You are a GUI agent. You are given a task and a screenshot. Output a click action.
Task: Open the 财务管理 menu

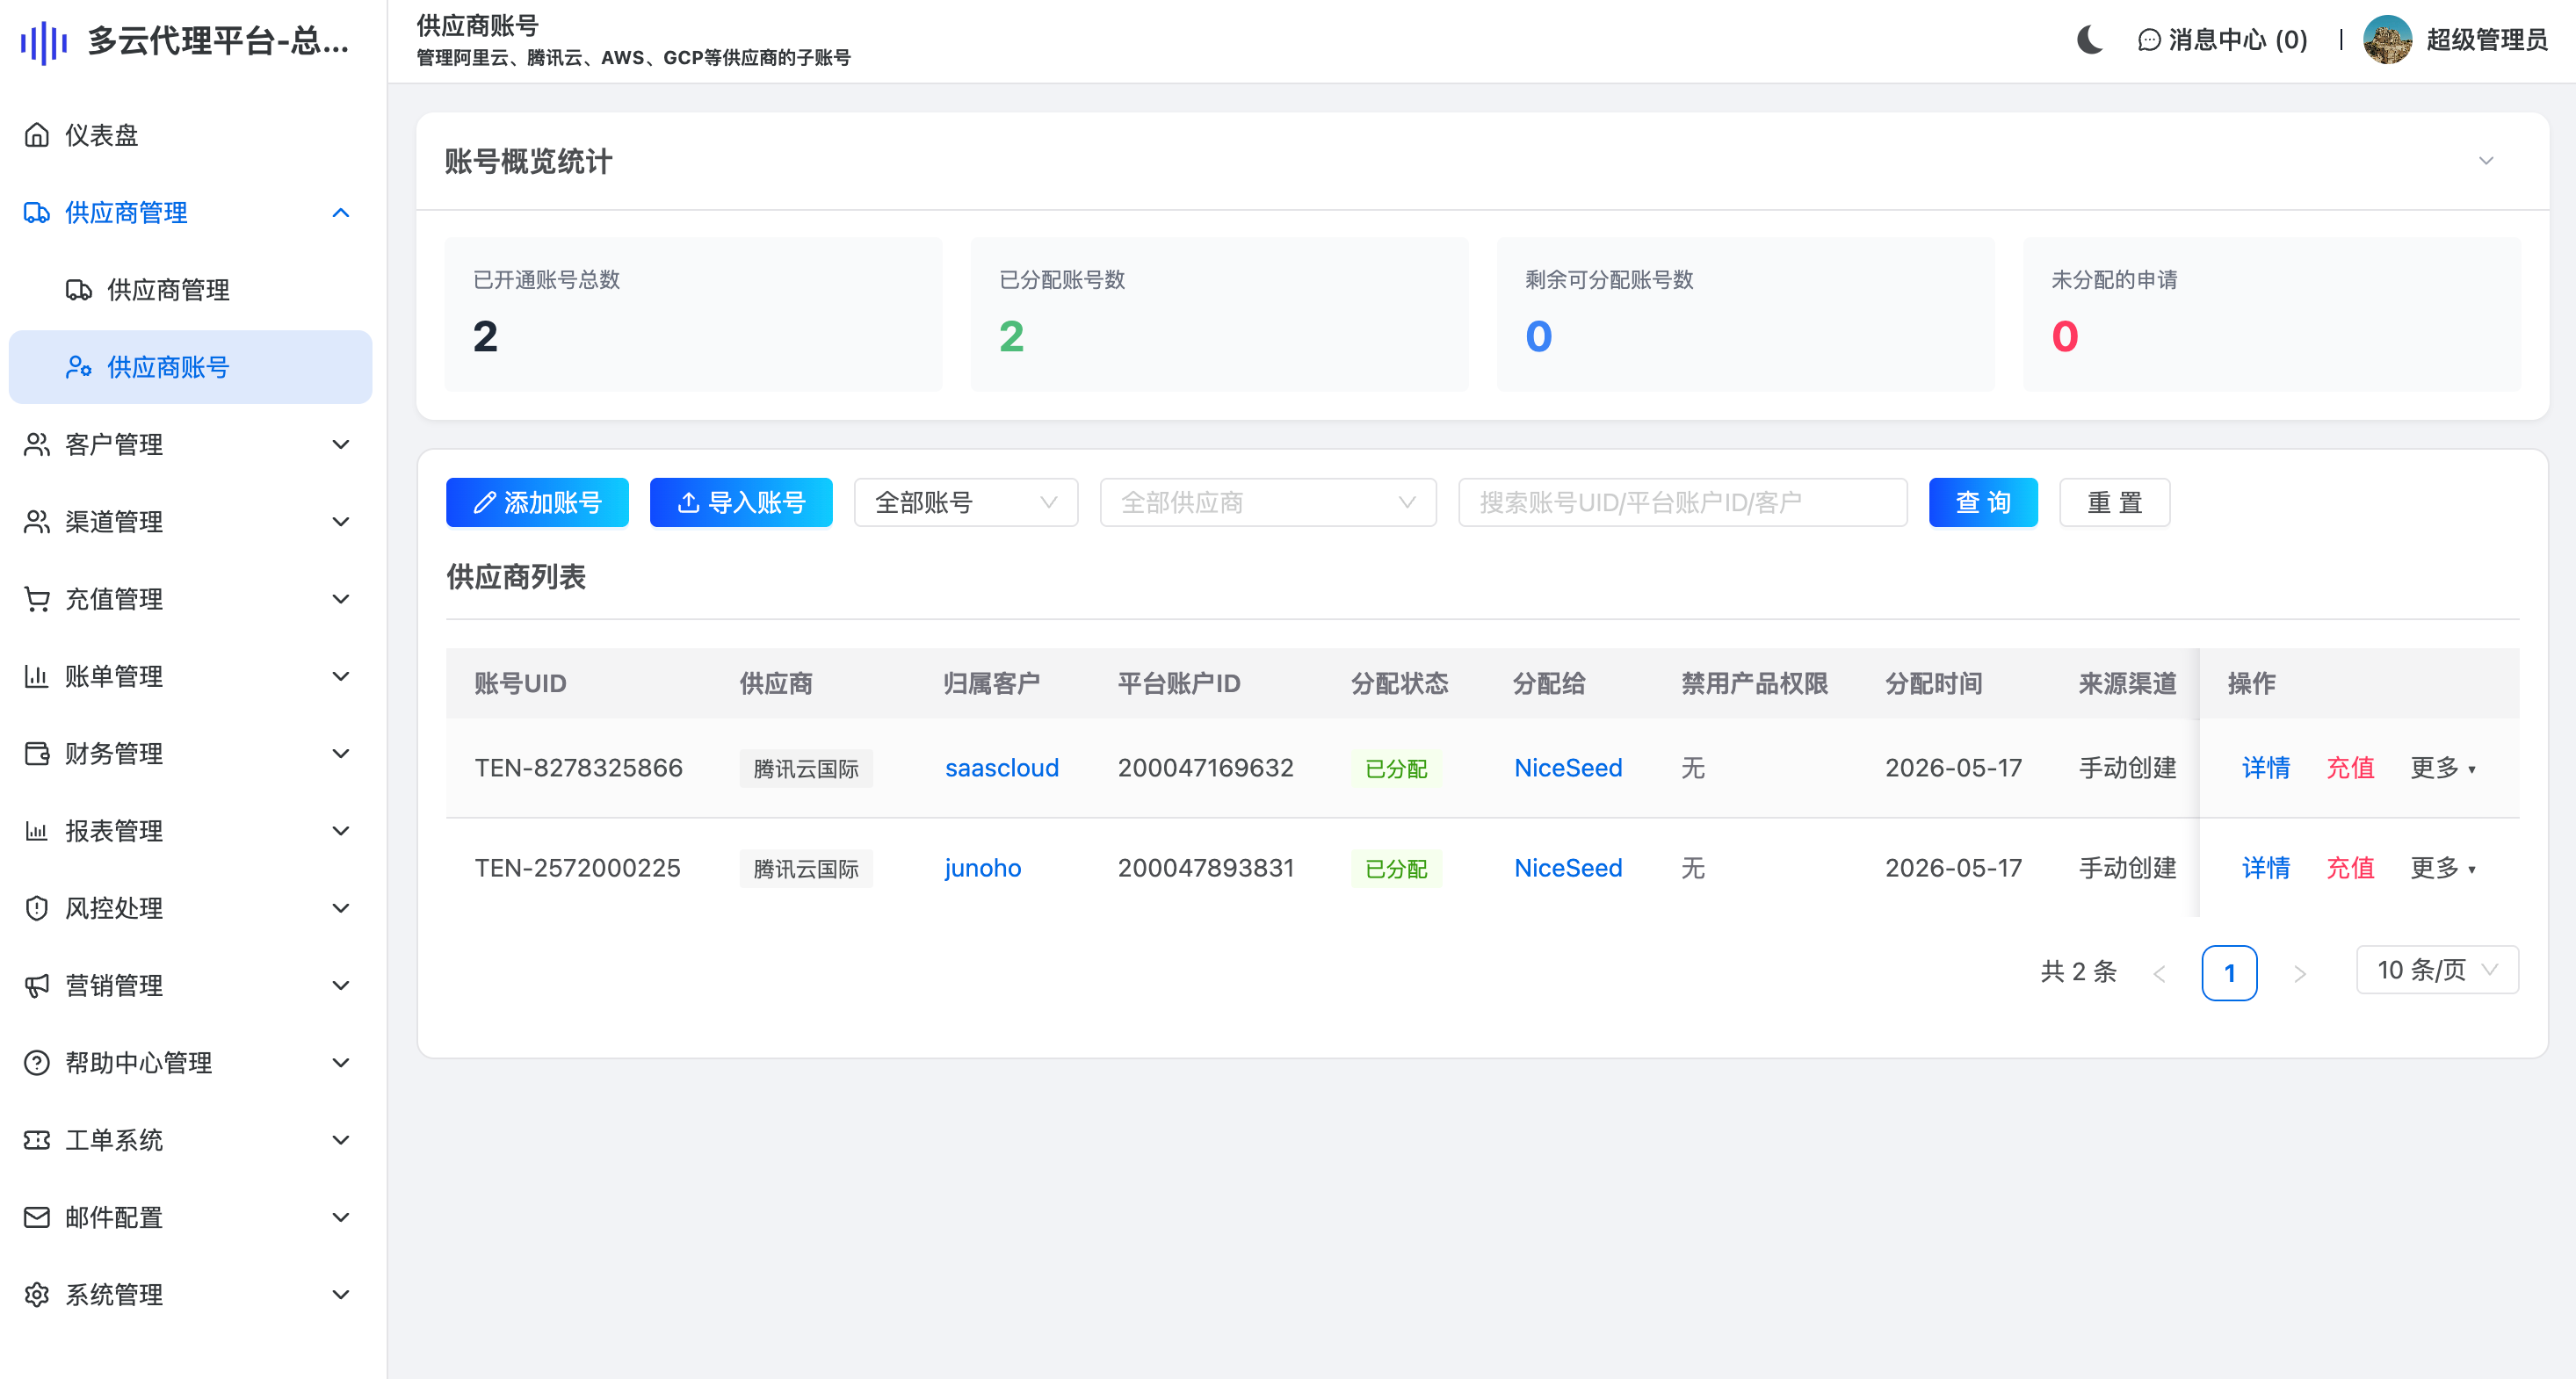[x=190, y=753]
